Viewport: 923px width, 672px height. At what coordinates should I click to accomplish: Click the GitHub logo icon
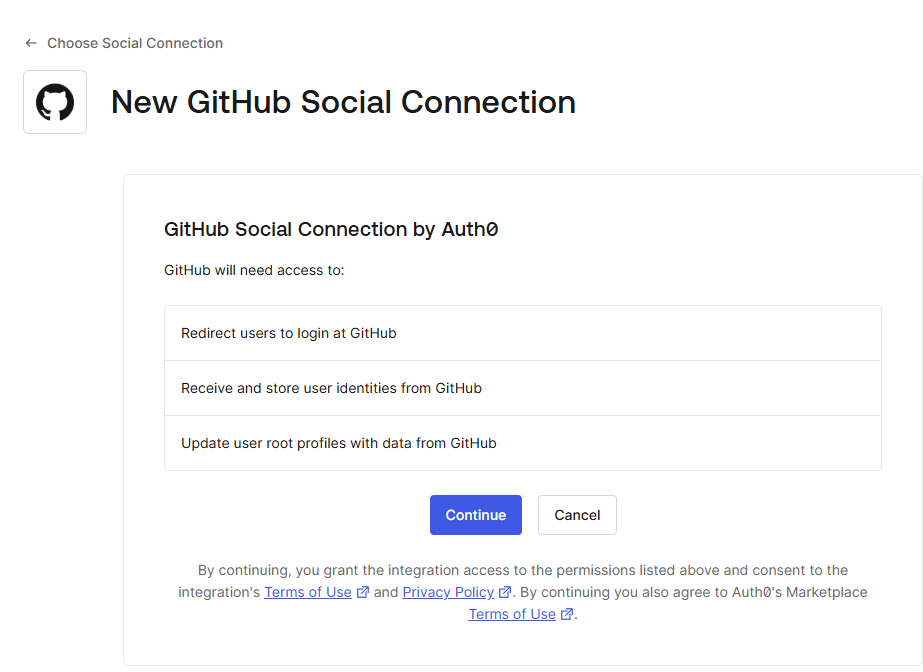55,102
